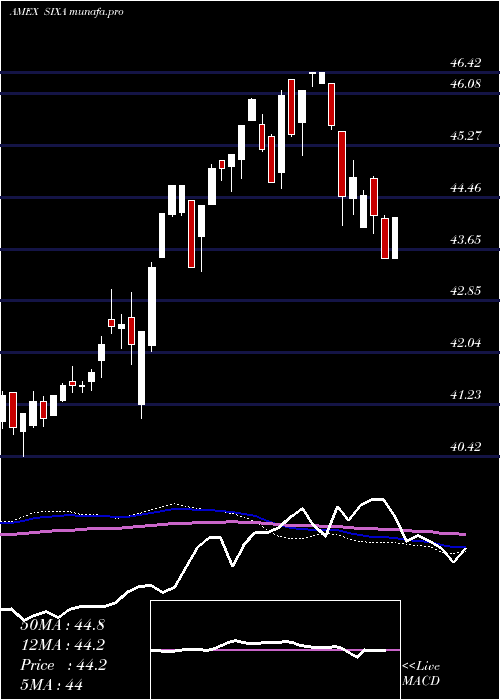500x700 pixels.
Task: Click the 40.42 price level label
Action: 466,446
